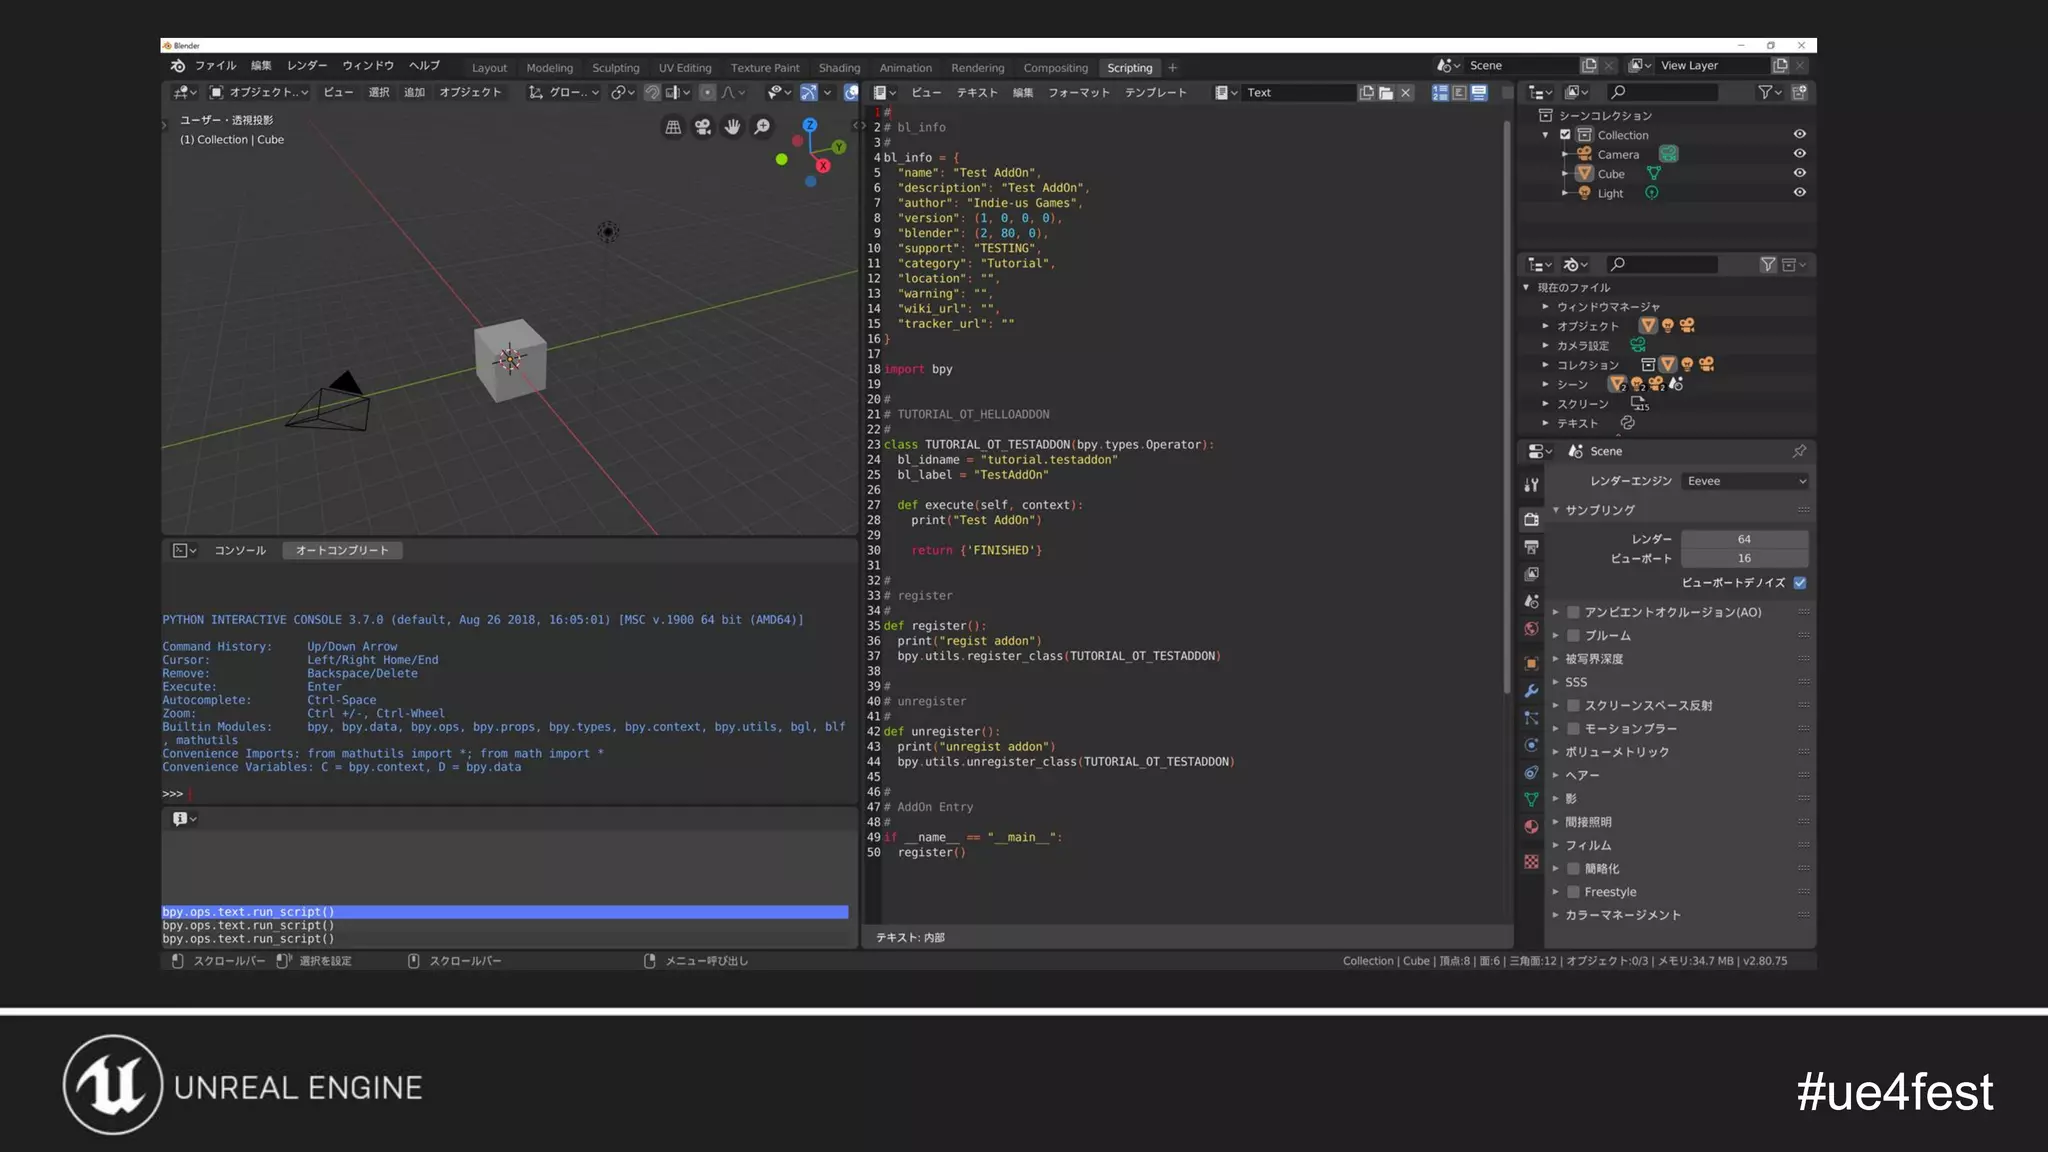Open the グロー transform orientation dropdown
Viewport: 2048px width, 1152px height.
[564, 92]
